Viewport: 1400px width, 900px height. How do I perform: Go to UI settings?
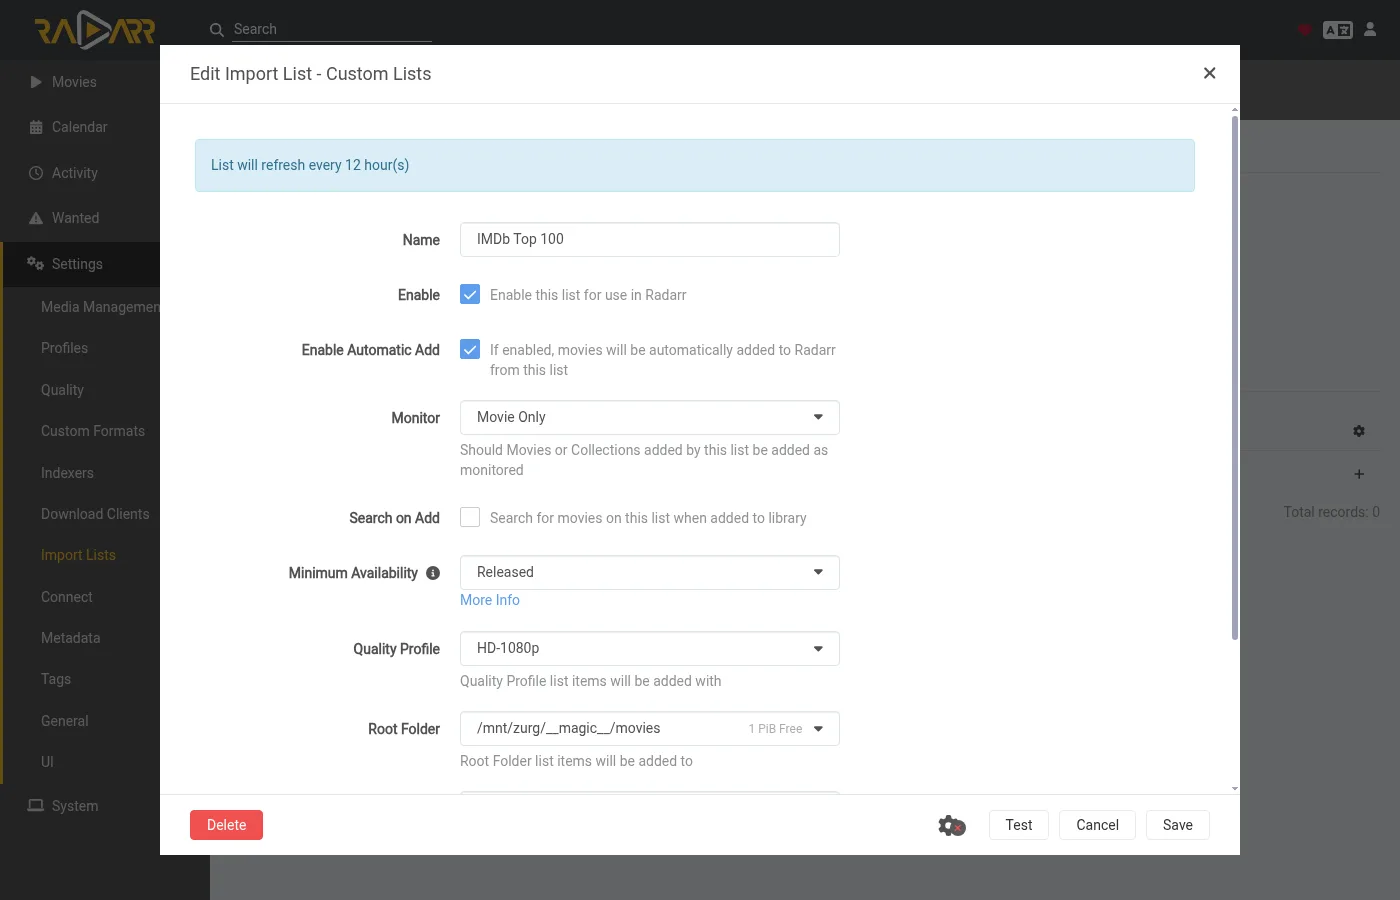(x=47, y=762)
